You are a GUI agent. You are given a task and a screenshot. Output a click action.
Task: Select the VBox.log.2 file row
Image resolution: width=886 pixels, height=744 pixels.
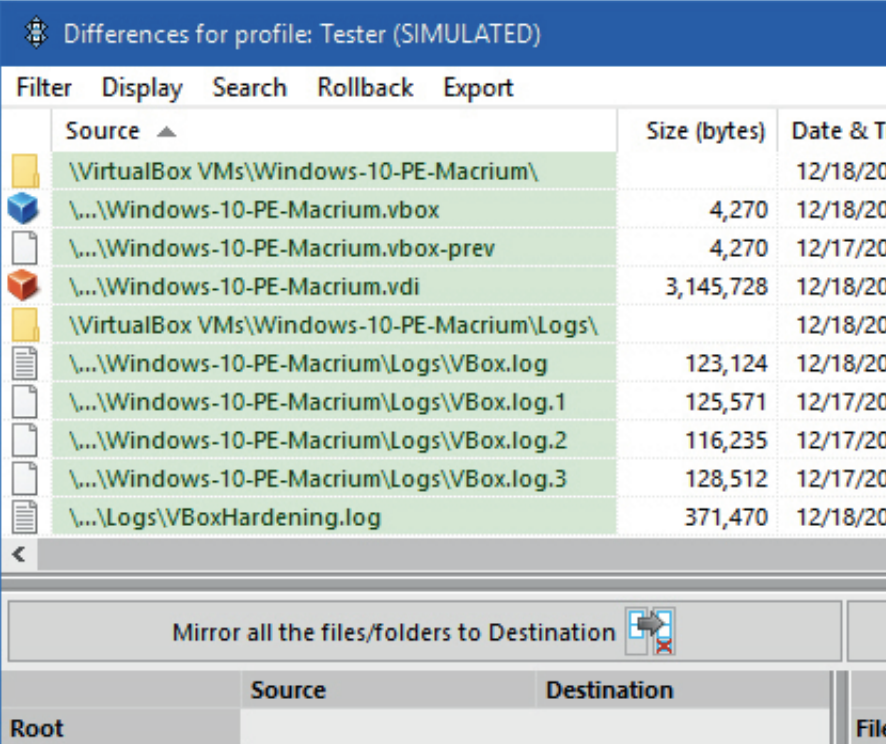click(x=318, y=440)
